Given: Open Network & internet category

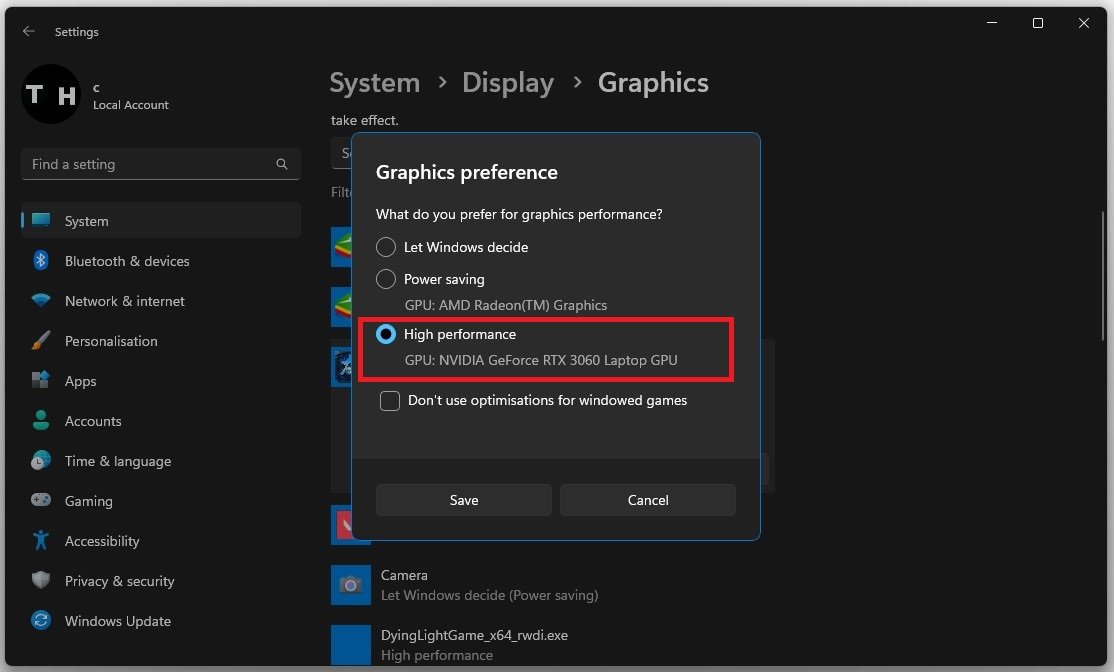Looking at the screenshot, I should click(161, 300).
